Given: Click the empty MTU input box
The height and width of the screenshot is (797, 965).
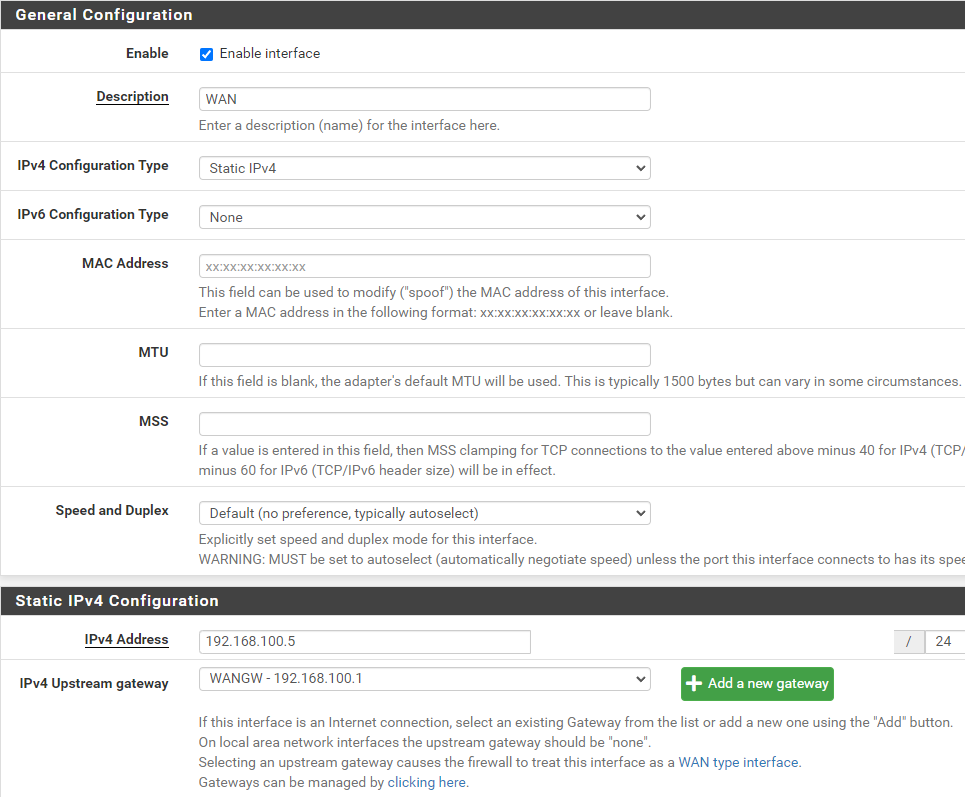Looking at the screenshot, I should point(424,355).
